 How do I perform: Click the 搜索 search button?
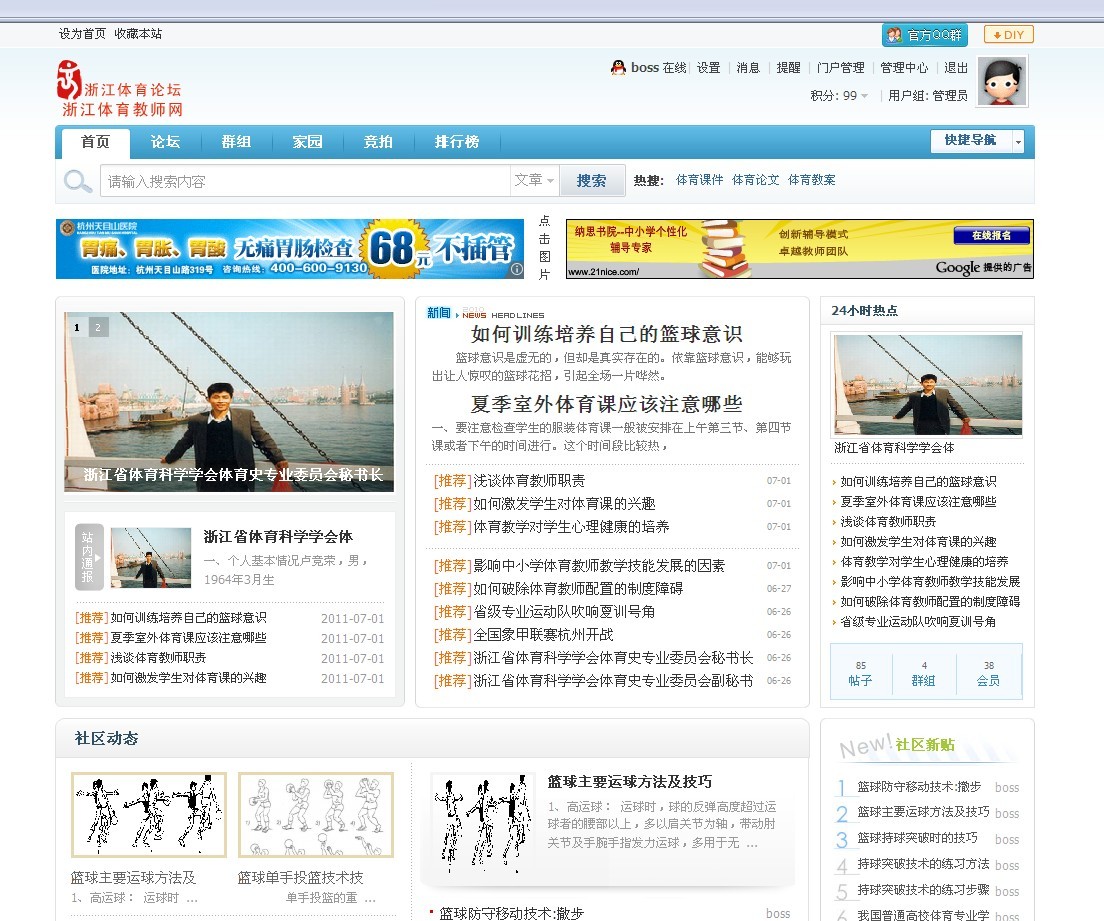(x=591, y=181)
